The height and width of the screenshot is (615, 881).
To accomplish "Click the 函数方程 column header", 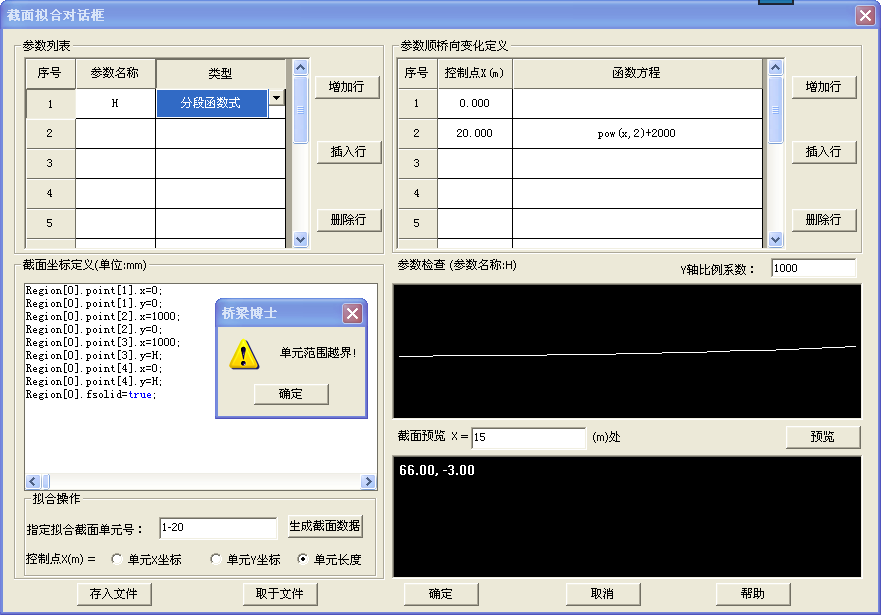I will click(637, 73).
